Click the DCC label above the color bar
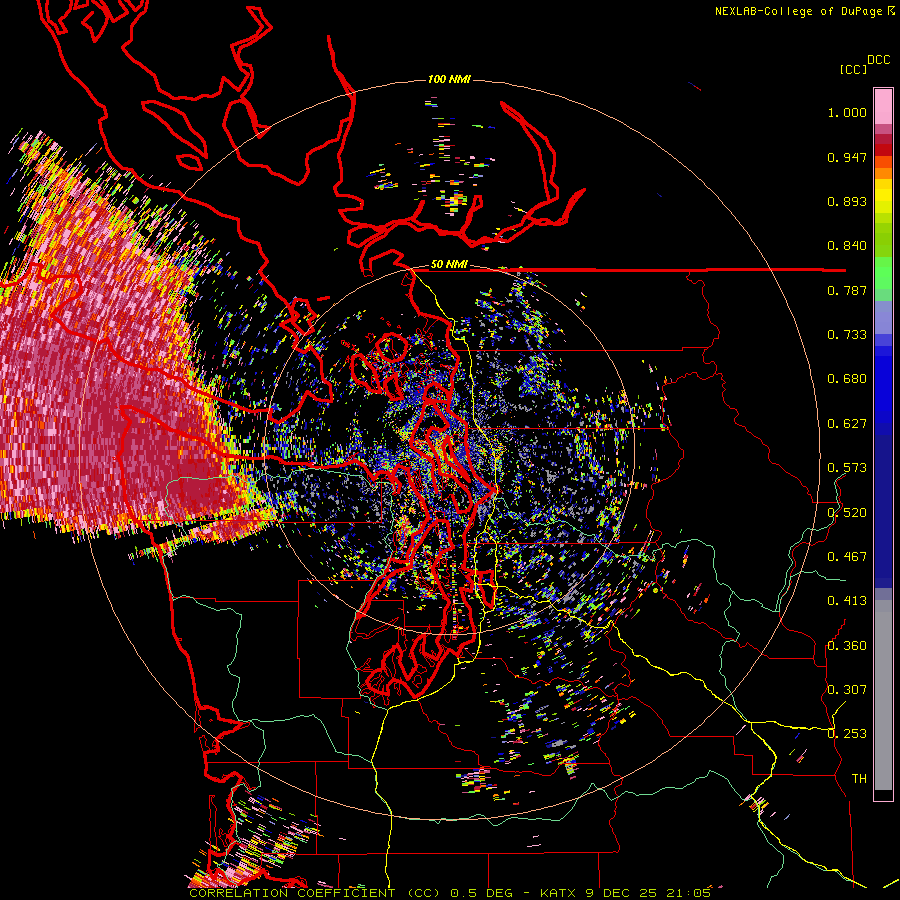The image size is (900, 900). [x=878, y=60]
